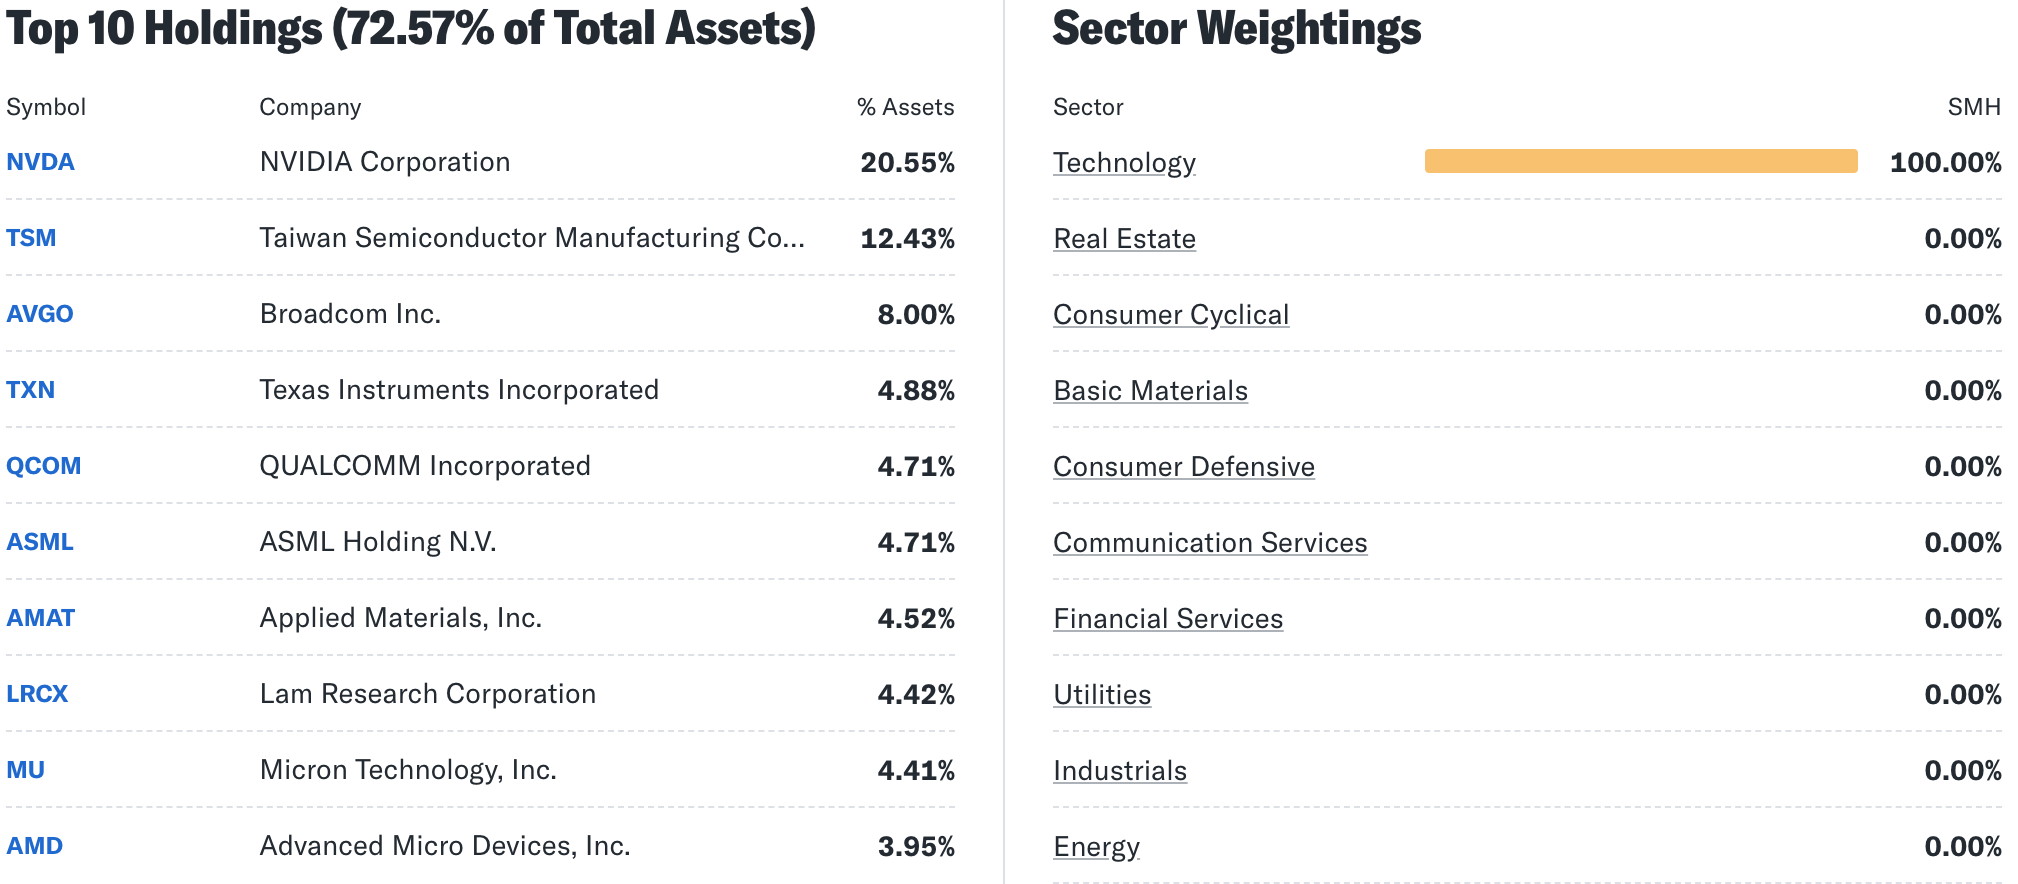The height and width of the screenshot is (884, 2018).
Task: Open the AVGO symbol link
Action: [40, 314]
